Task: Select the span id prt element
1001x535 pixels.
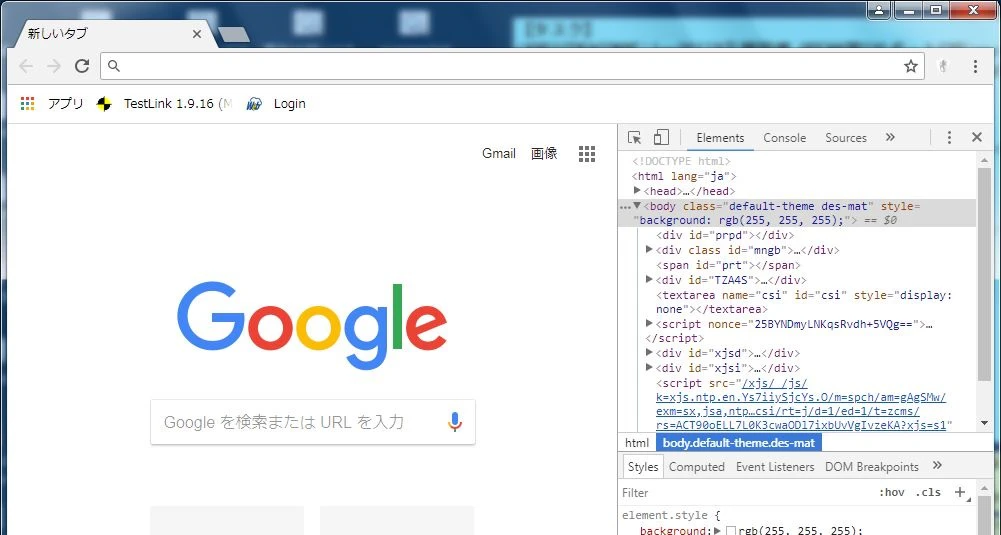Action: coord(728,265)
